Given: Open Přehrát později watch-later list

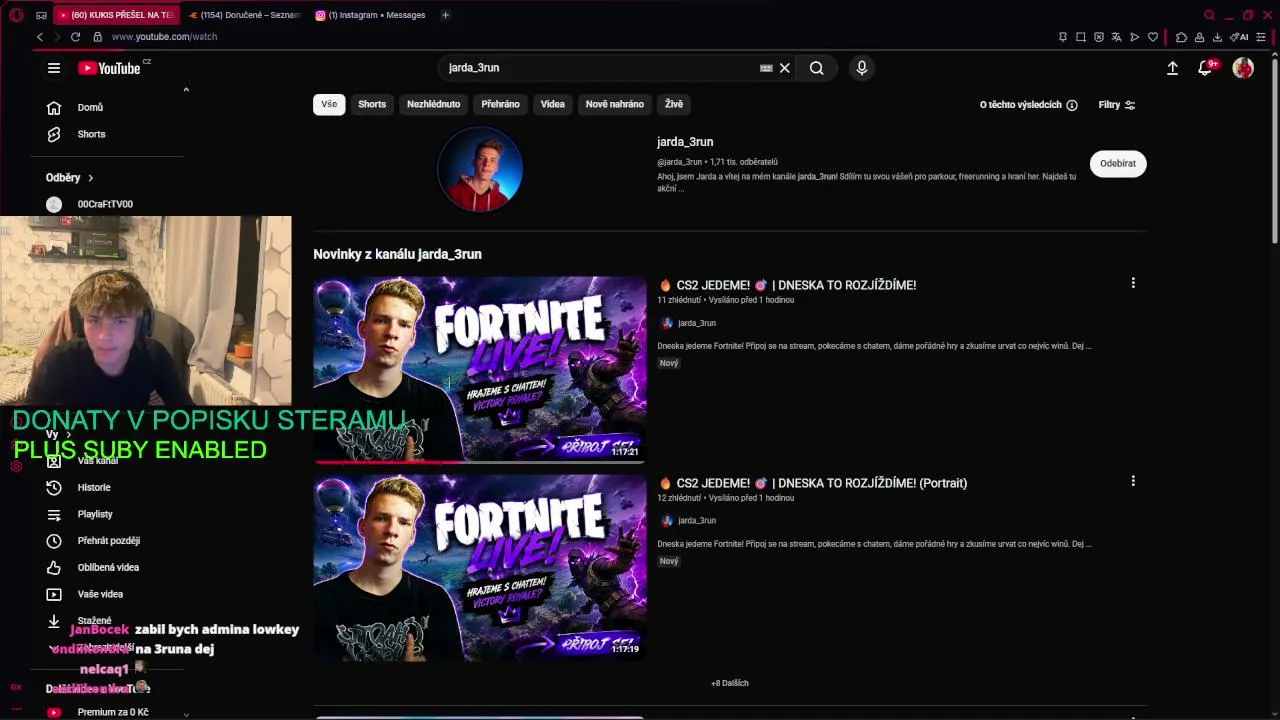Looking at the screenshot, I should (107, 541).
